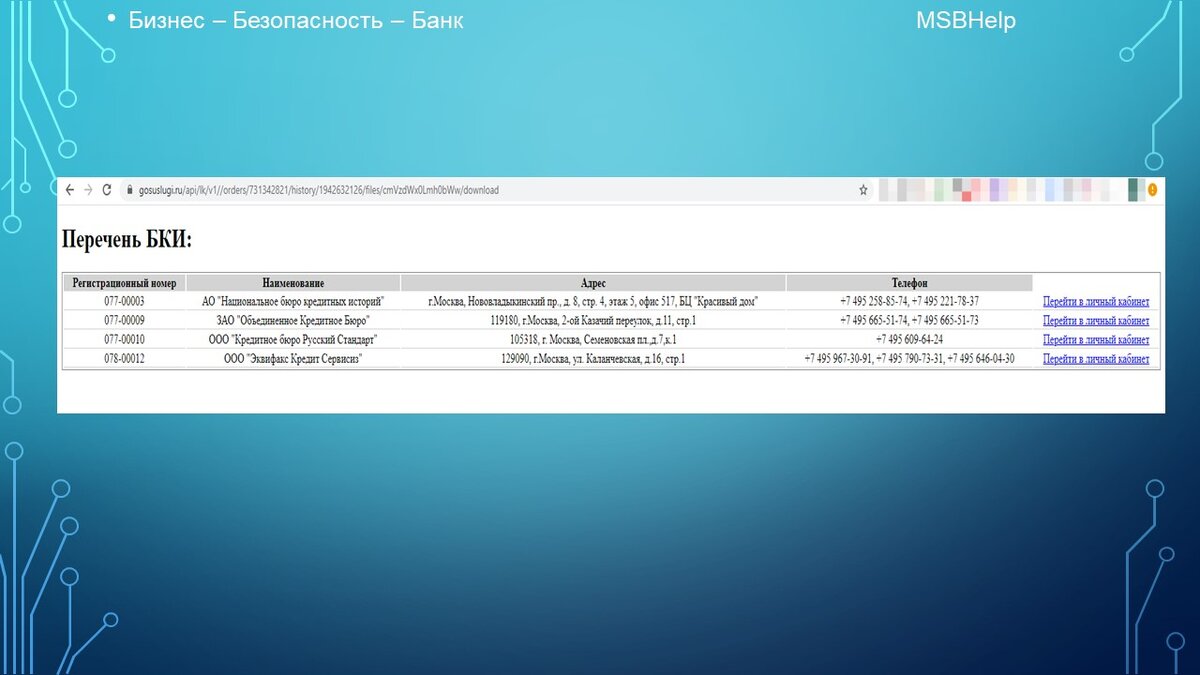Bookmark page with the star icon

864,190
